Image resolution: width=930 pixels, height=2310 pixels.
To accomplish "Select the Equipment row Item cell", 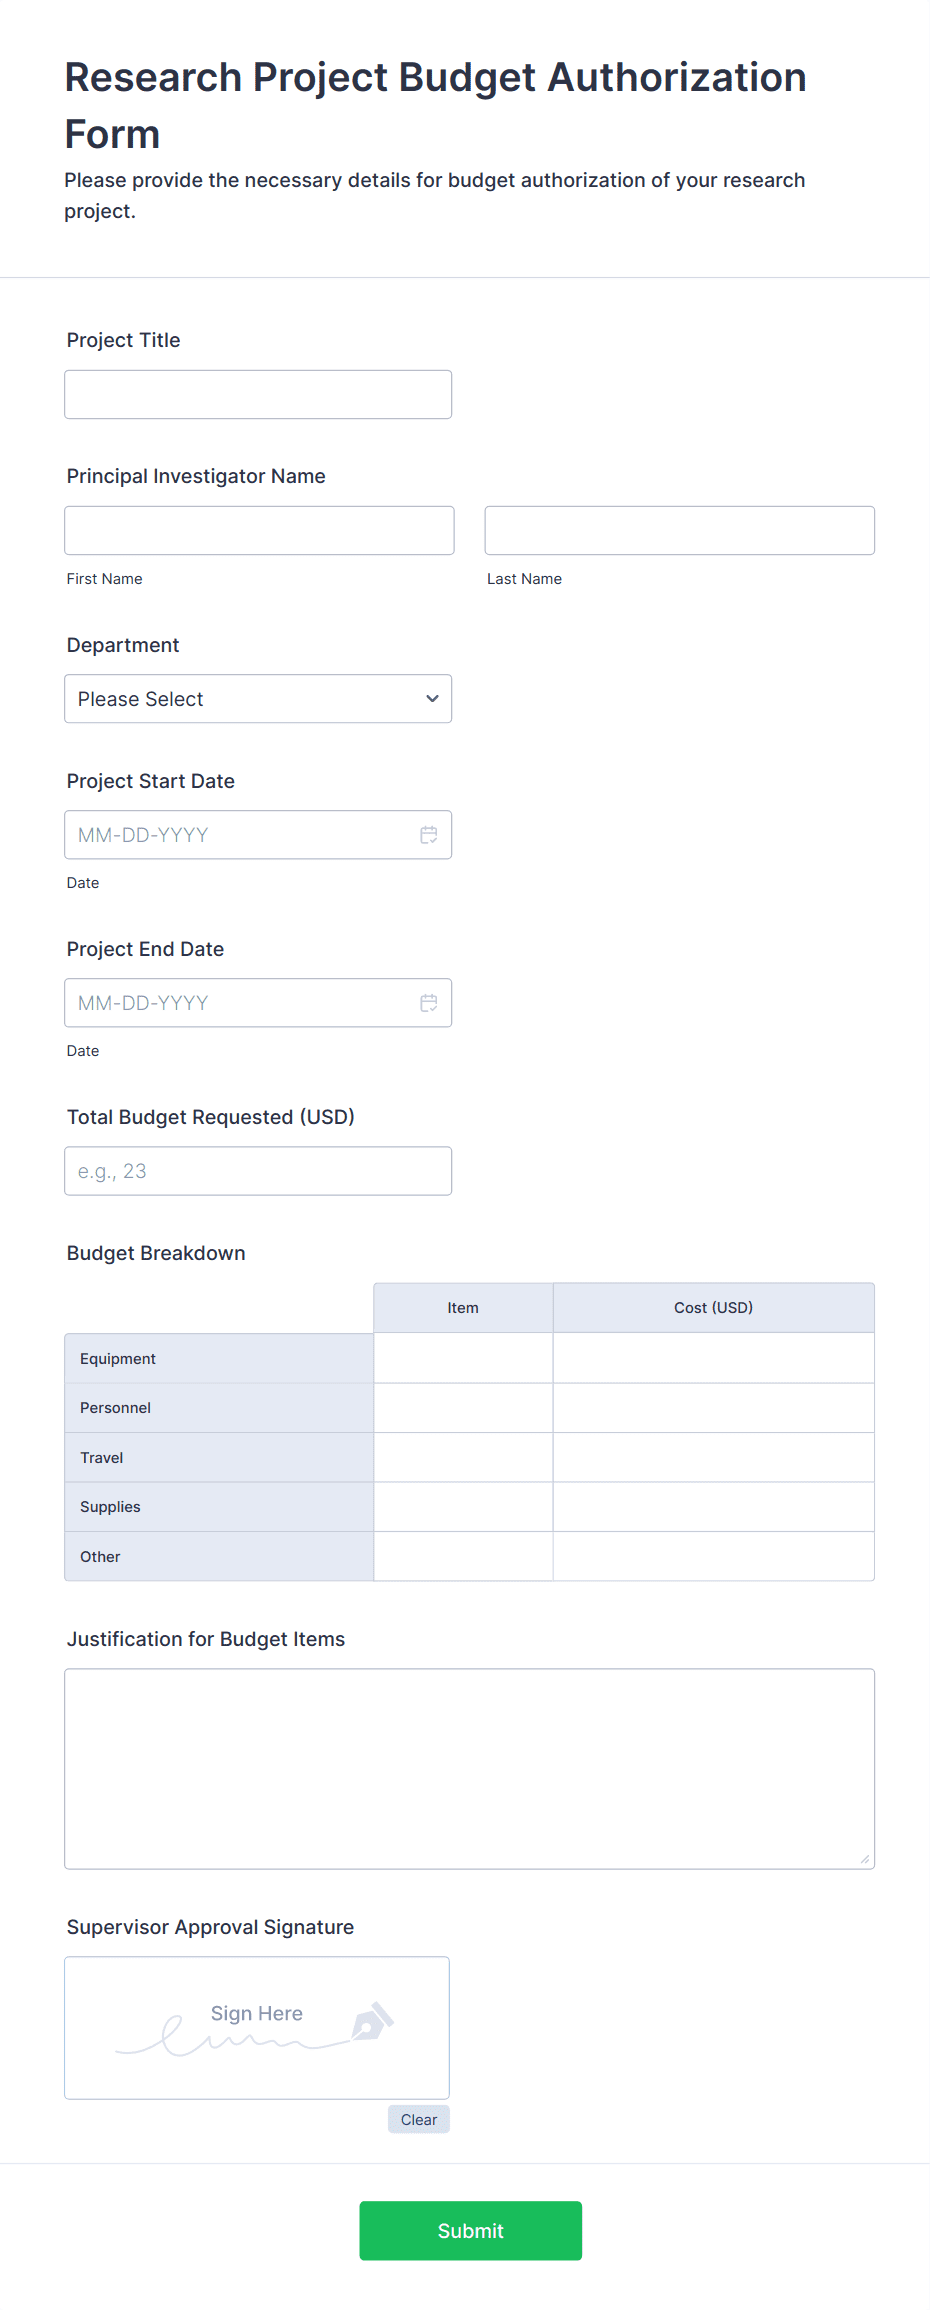I will pos(463,1358).
